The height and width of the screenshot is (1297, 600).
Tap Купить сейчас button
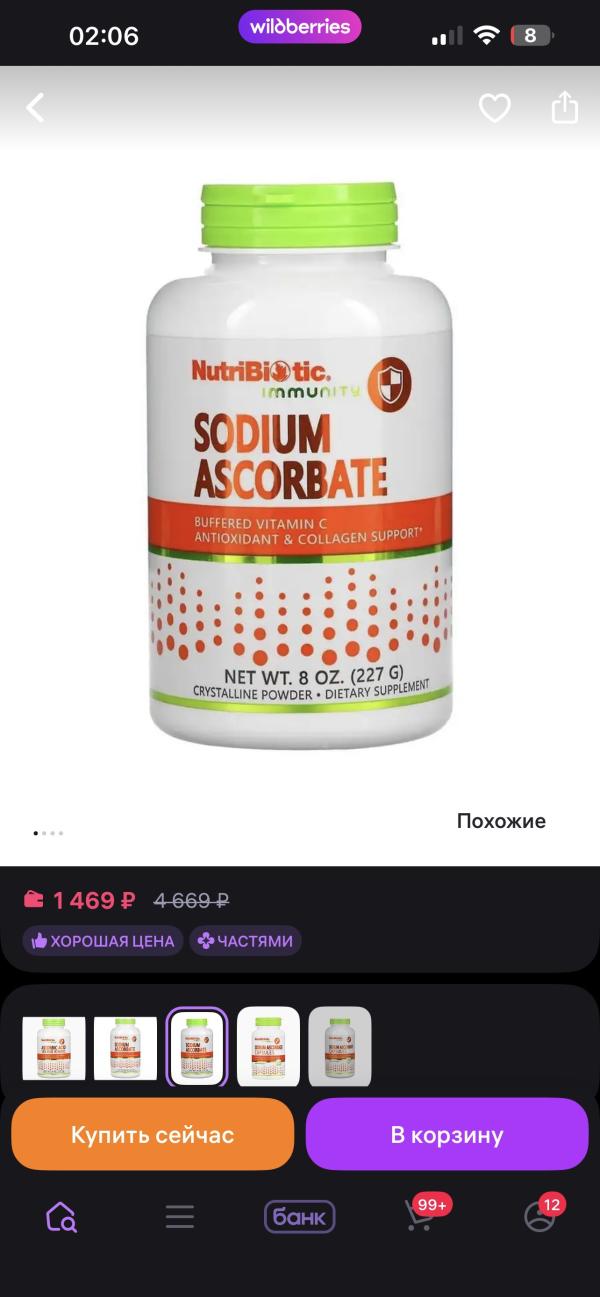tap(152, 1134)
